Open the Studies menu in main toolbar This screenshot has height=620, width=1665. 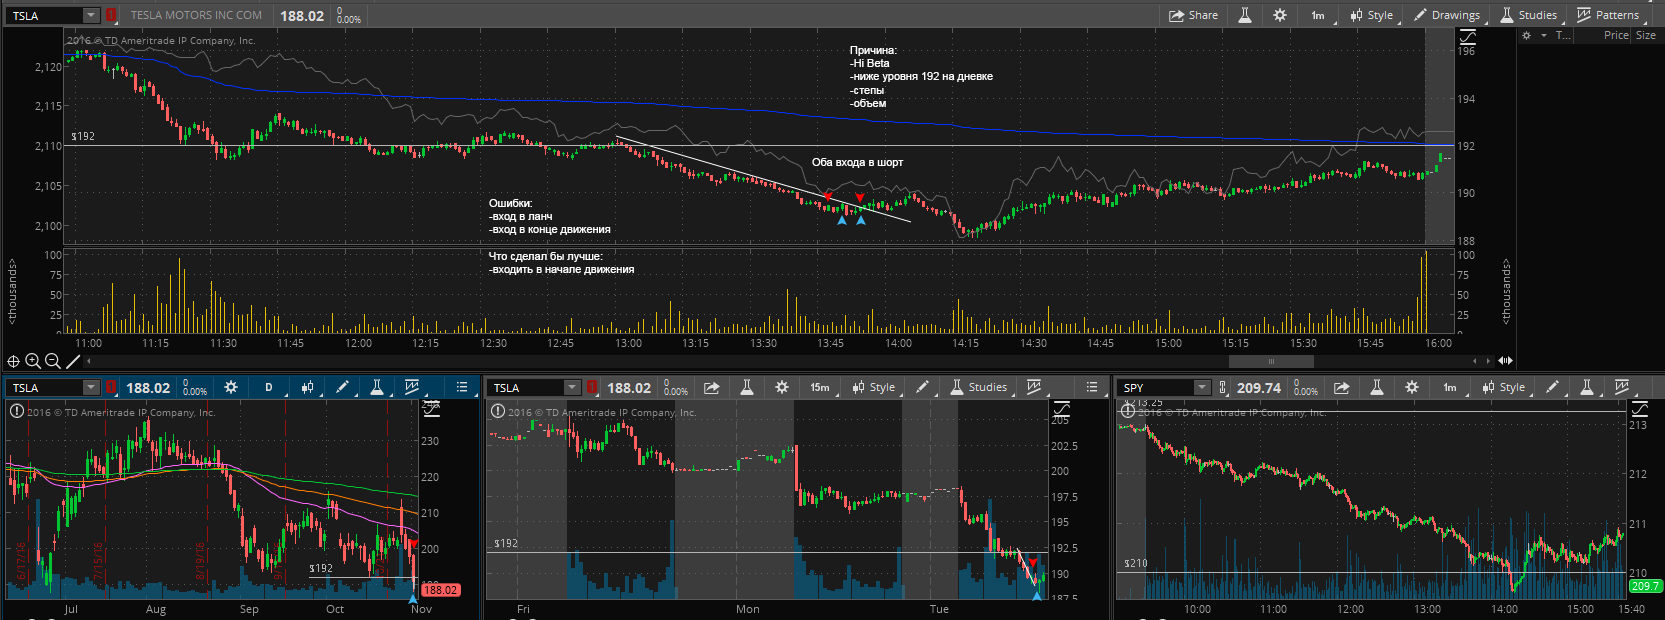click(1528, 15)
